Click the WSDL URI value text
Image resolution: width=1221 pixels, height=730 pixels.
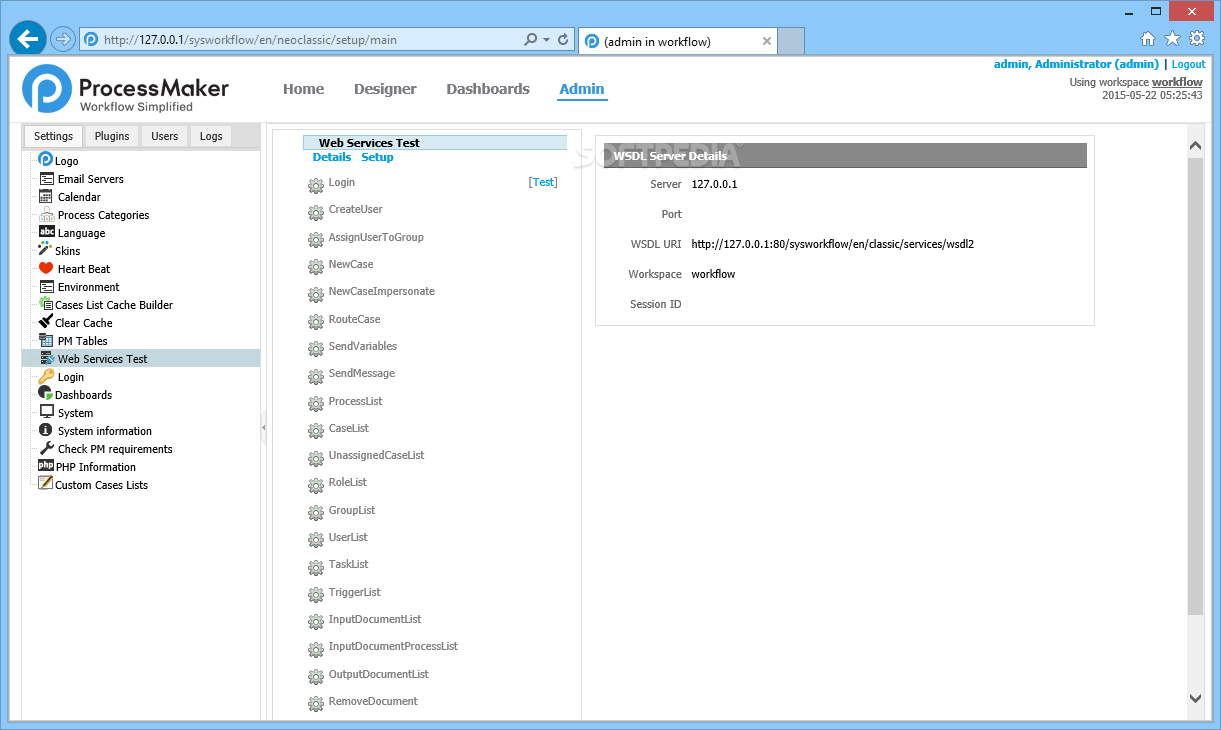pyautogui.click(x=832, y=243)
